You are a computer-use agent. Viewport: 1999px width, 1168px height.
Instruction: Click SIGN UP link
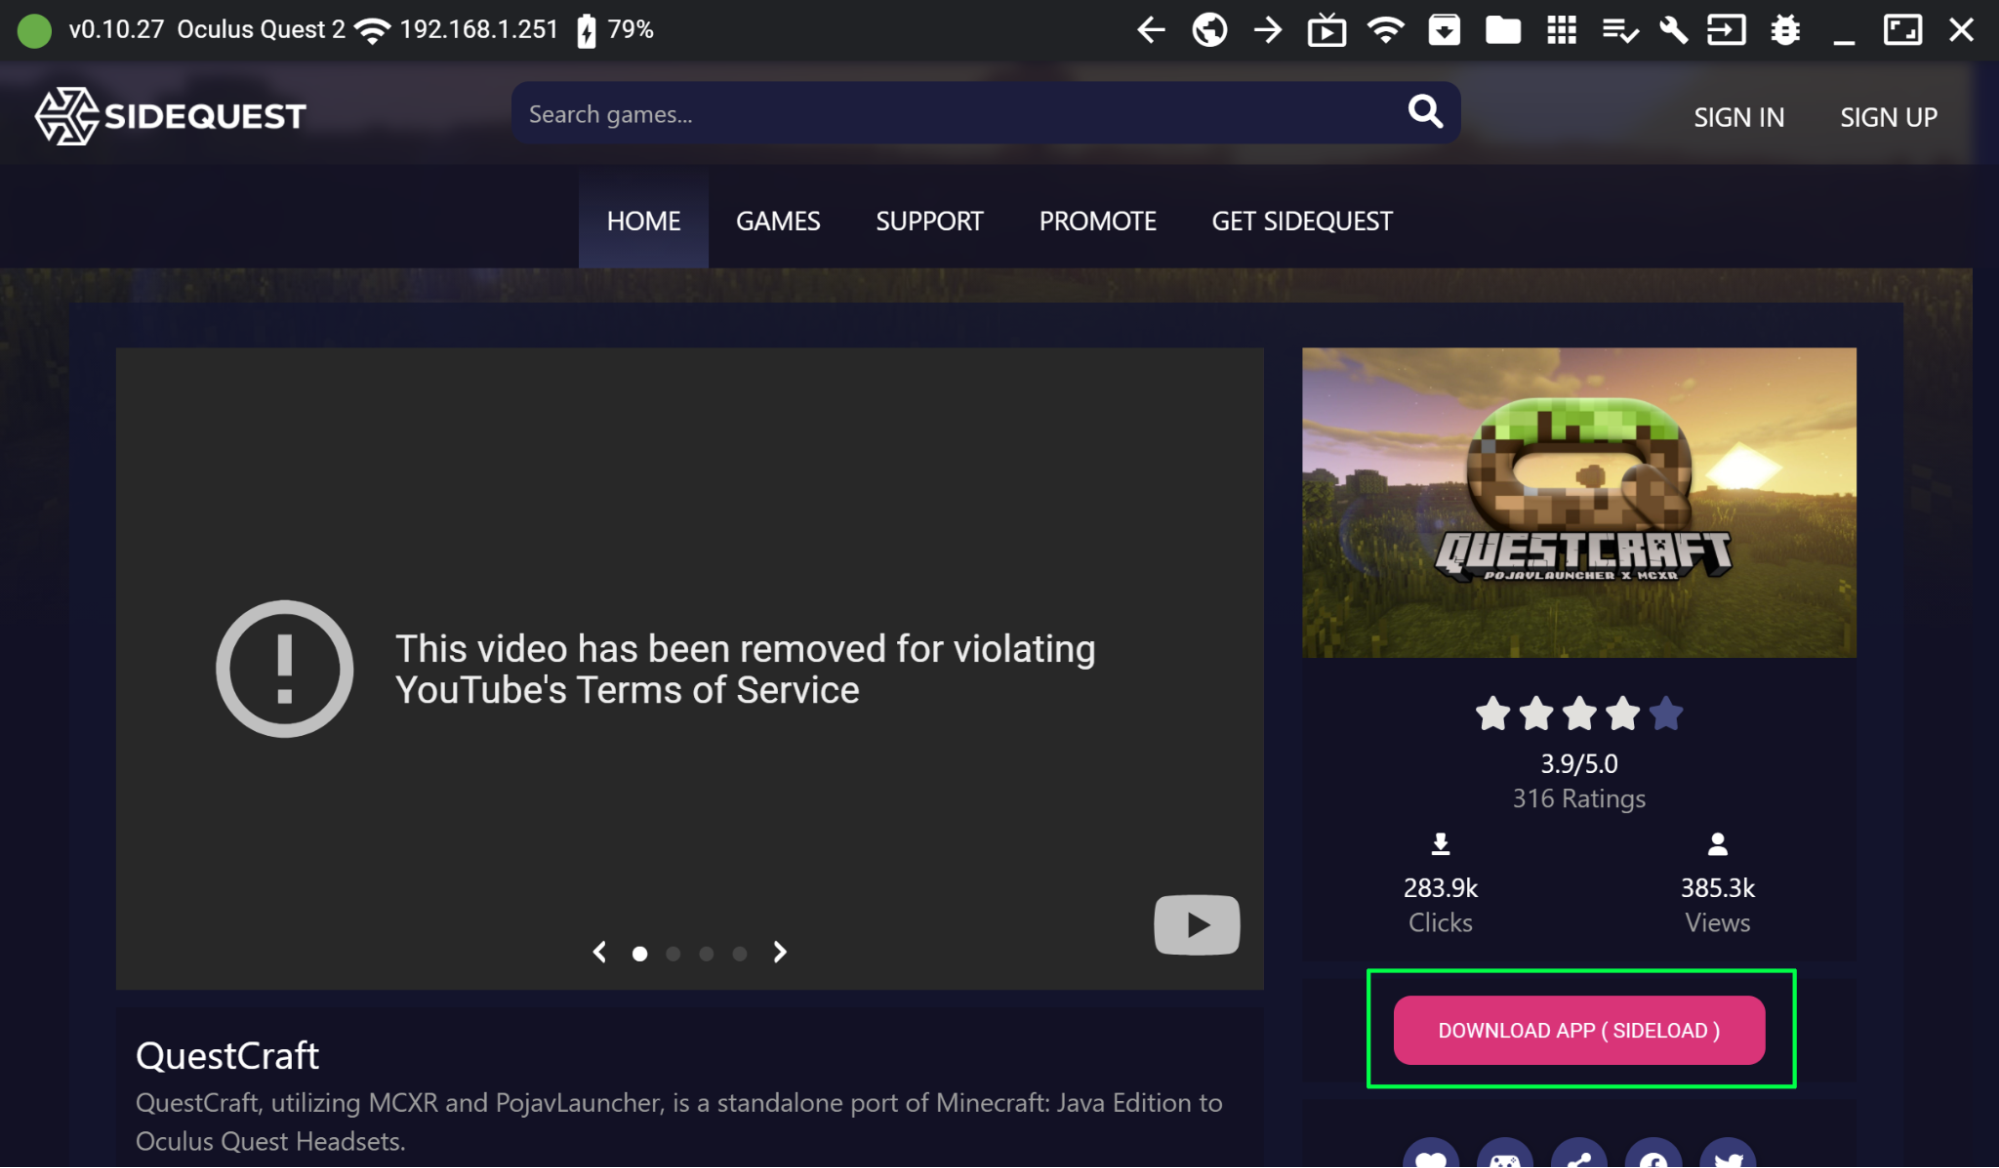(x=1889, y=117)
